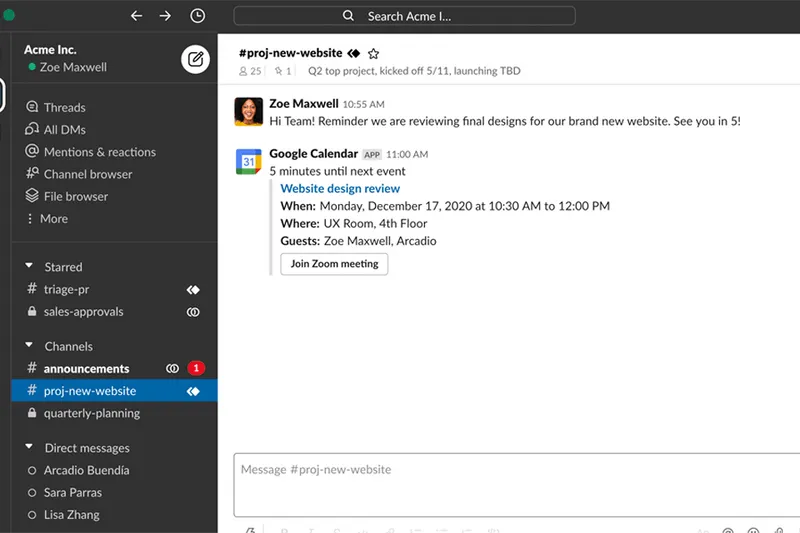Open Channel browser
This screenshot has height=533, width=800.
click(88, 174)
